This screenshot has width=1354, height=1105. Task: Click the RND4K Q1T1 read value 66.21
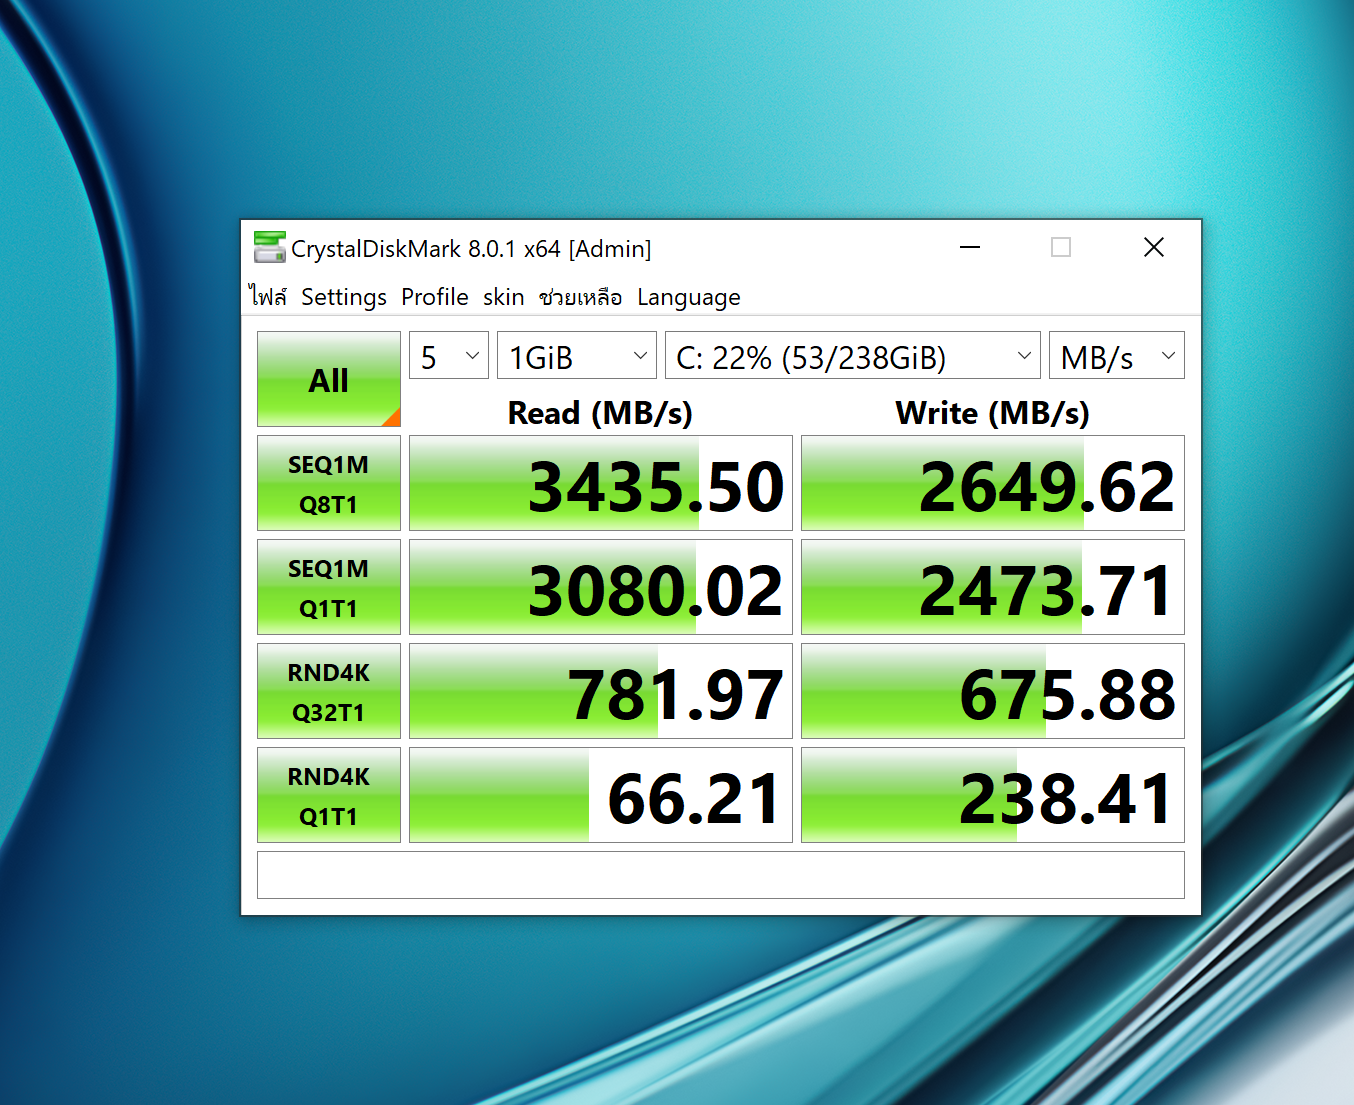click(x=601, y=795)
